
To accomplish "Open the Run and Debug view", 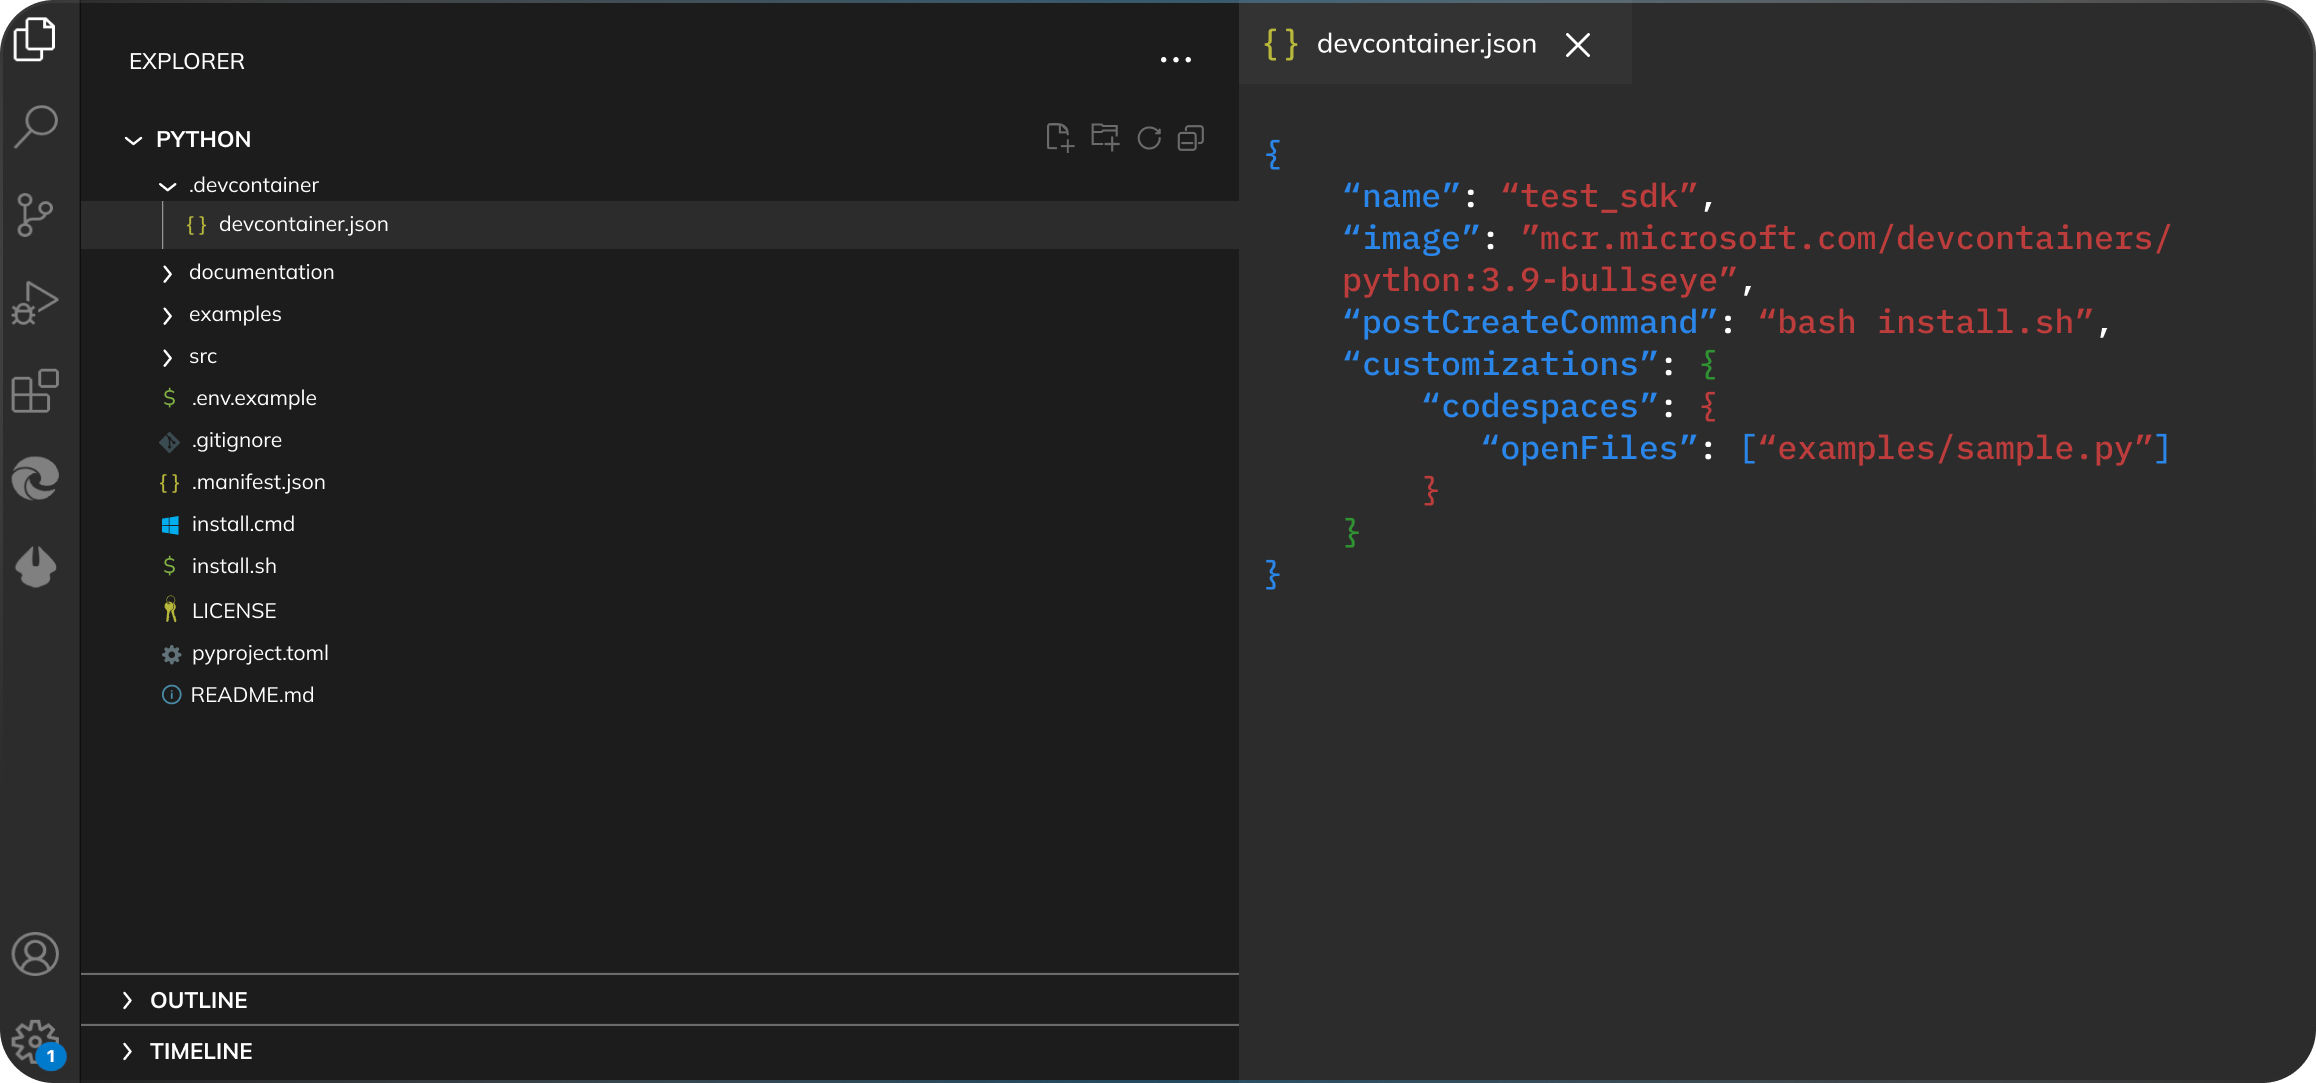I will tap(36, 301).
